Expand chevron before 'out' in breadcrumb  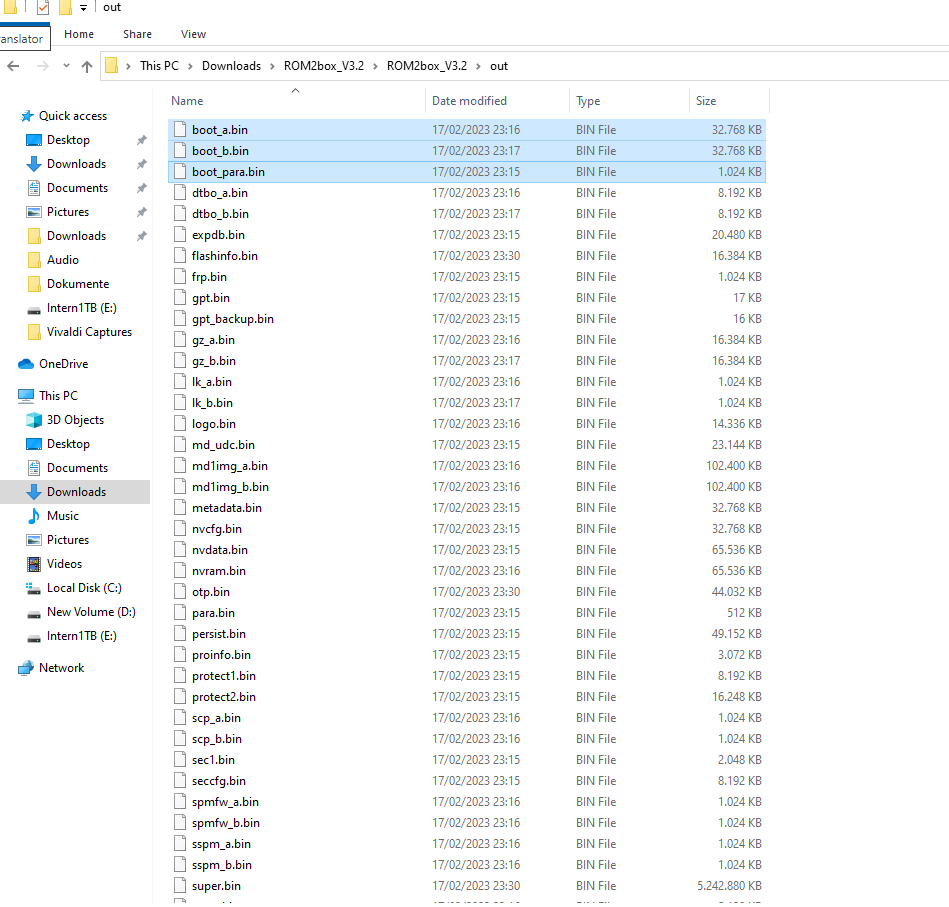click(x=478, y=66)
